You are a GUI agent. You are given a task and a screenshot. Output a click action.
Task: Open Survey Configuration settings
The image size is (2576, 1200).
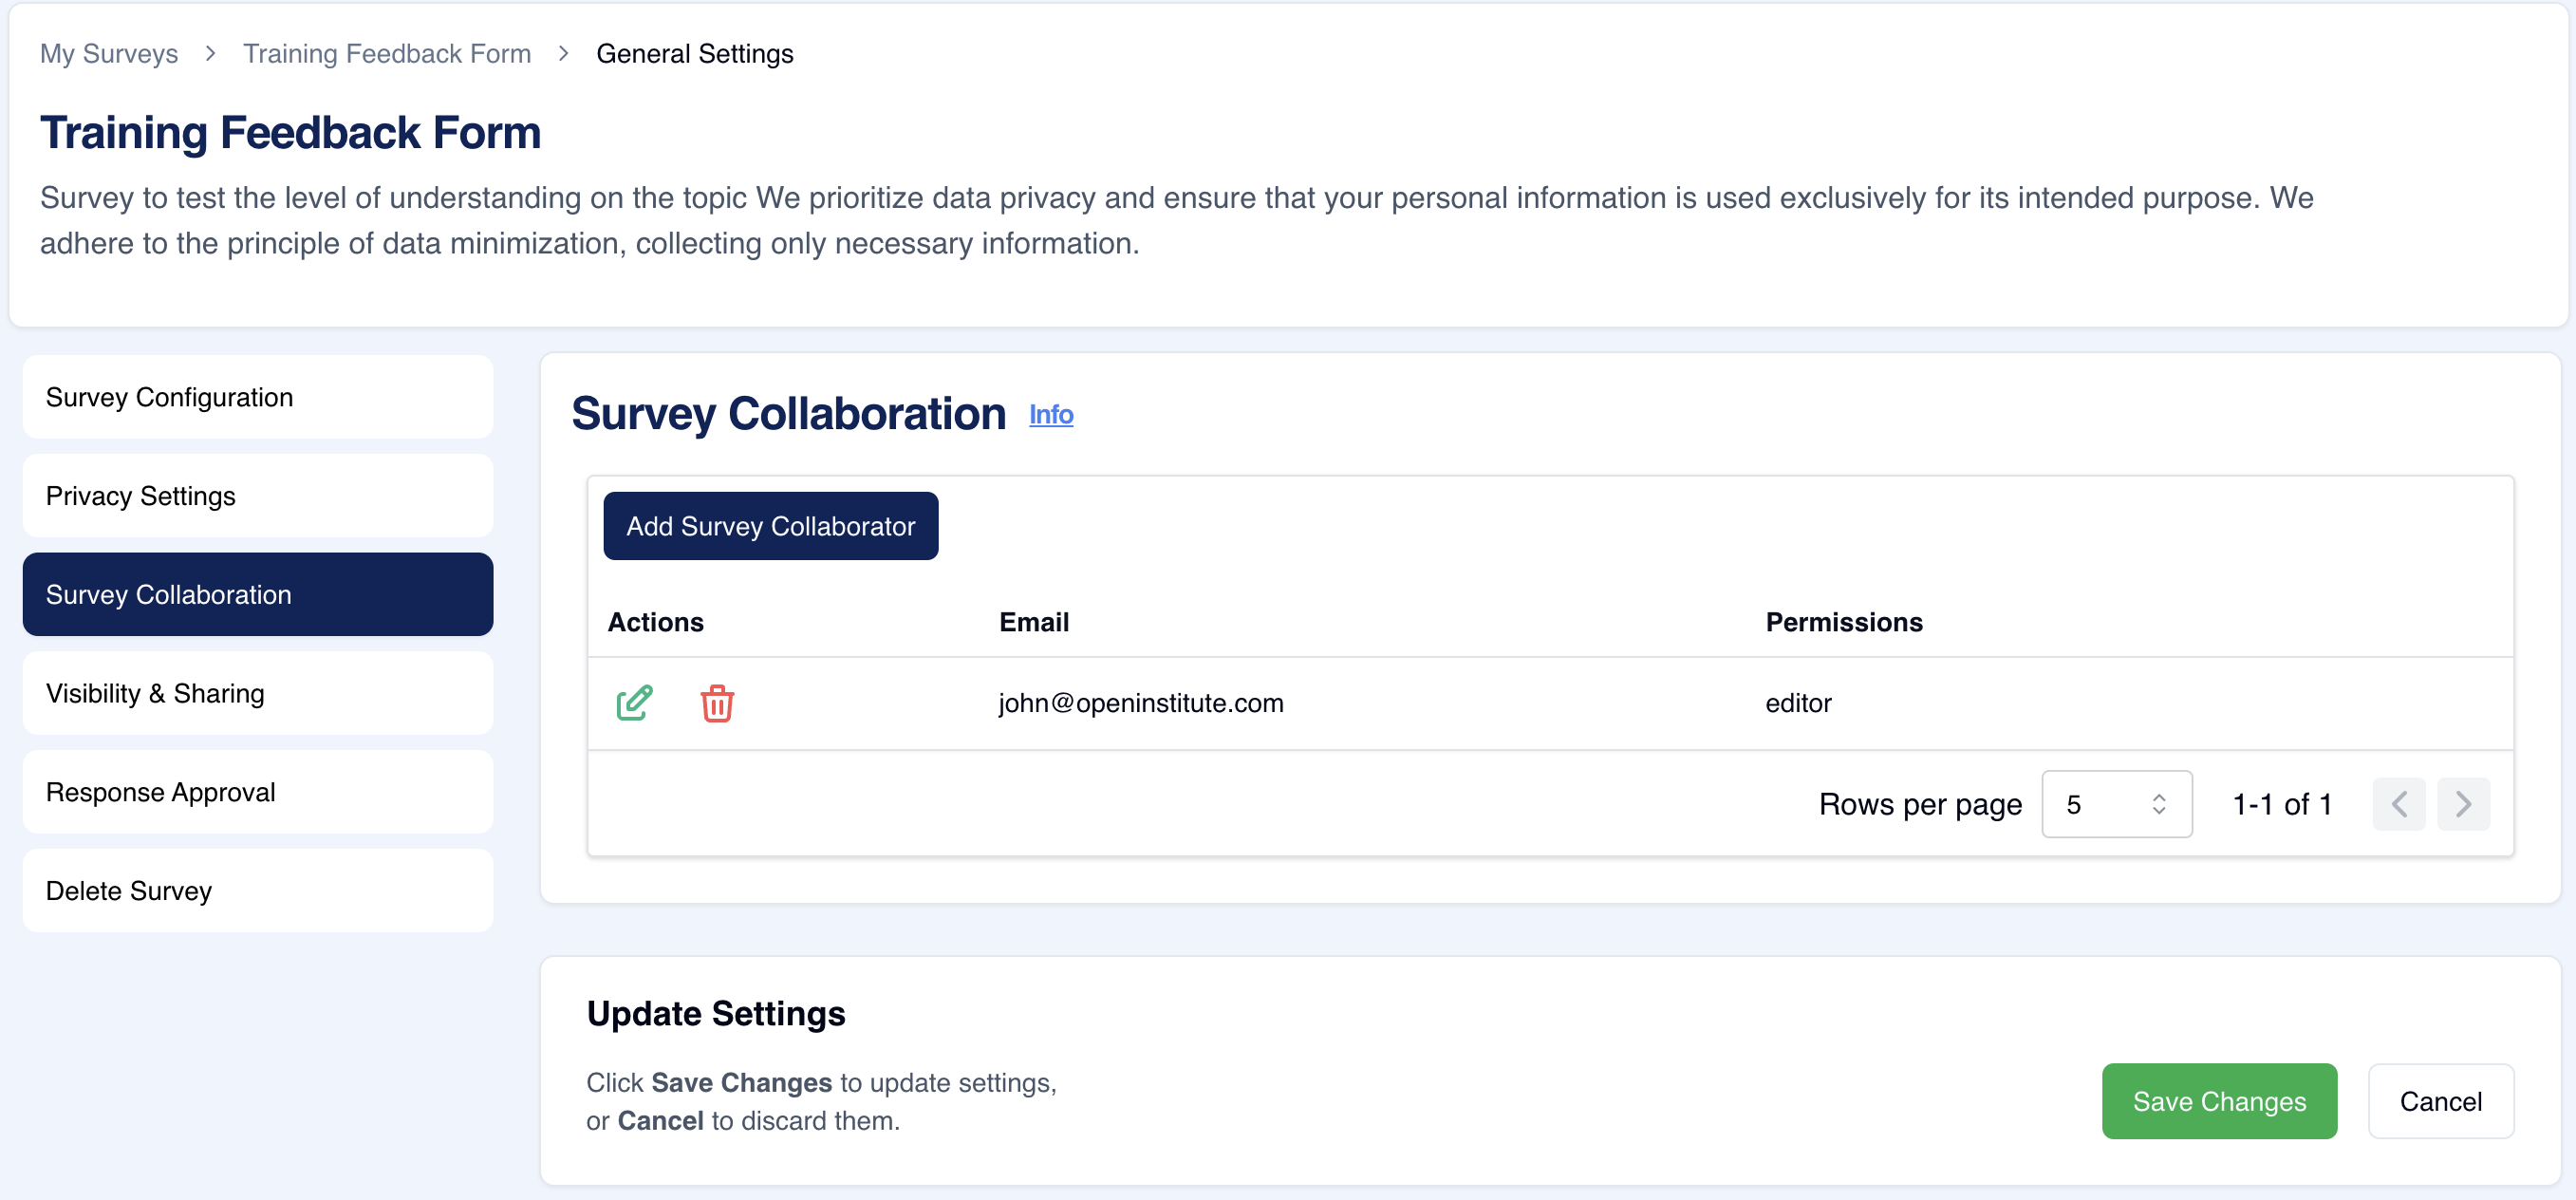point(258,397)
